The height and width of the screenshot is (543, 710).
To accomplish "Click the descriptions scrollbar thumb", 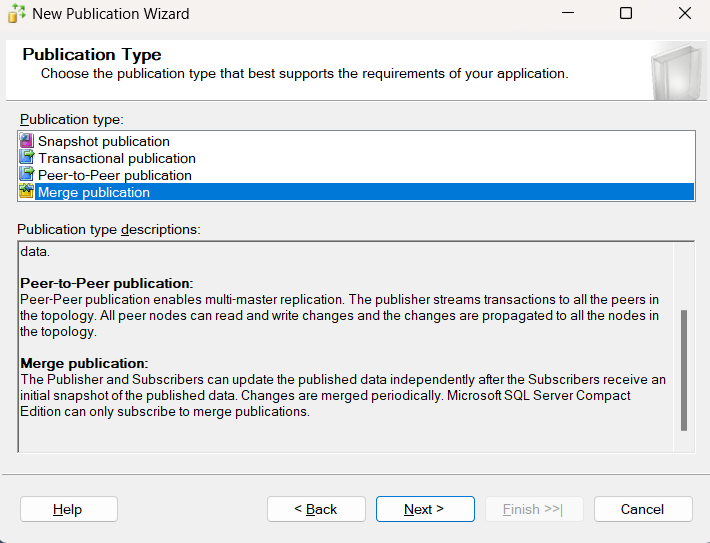I will [x=684, y=370].
